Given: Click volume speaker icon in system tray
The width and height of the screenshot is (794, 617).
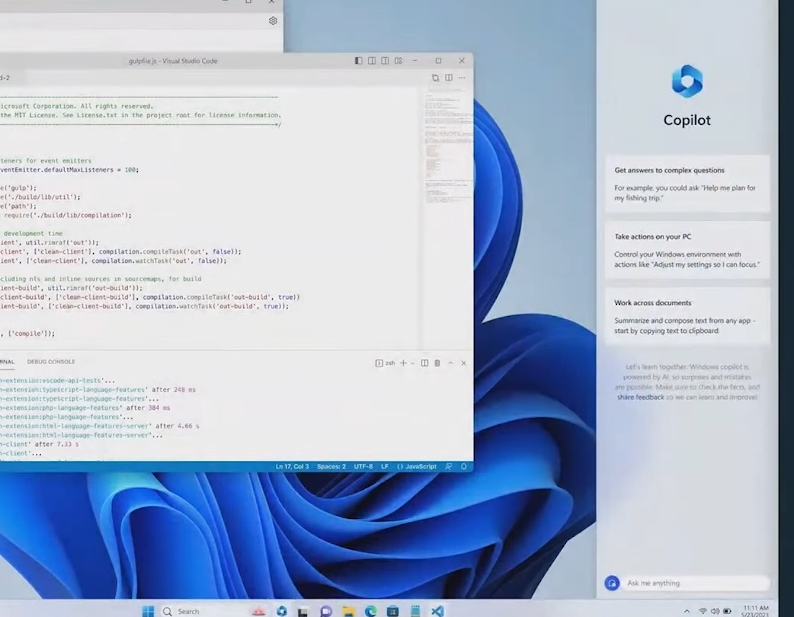Looking at the screenshot, I should click(x=715, y=611).
